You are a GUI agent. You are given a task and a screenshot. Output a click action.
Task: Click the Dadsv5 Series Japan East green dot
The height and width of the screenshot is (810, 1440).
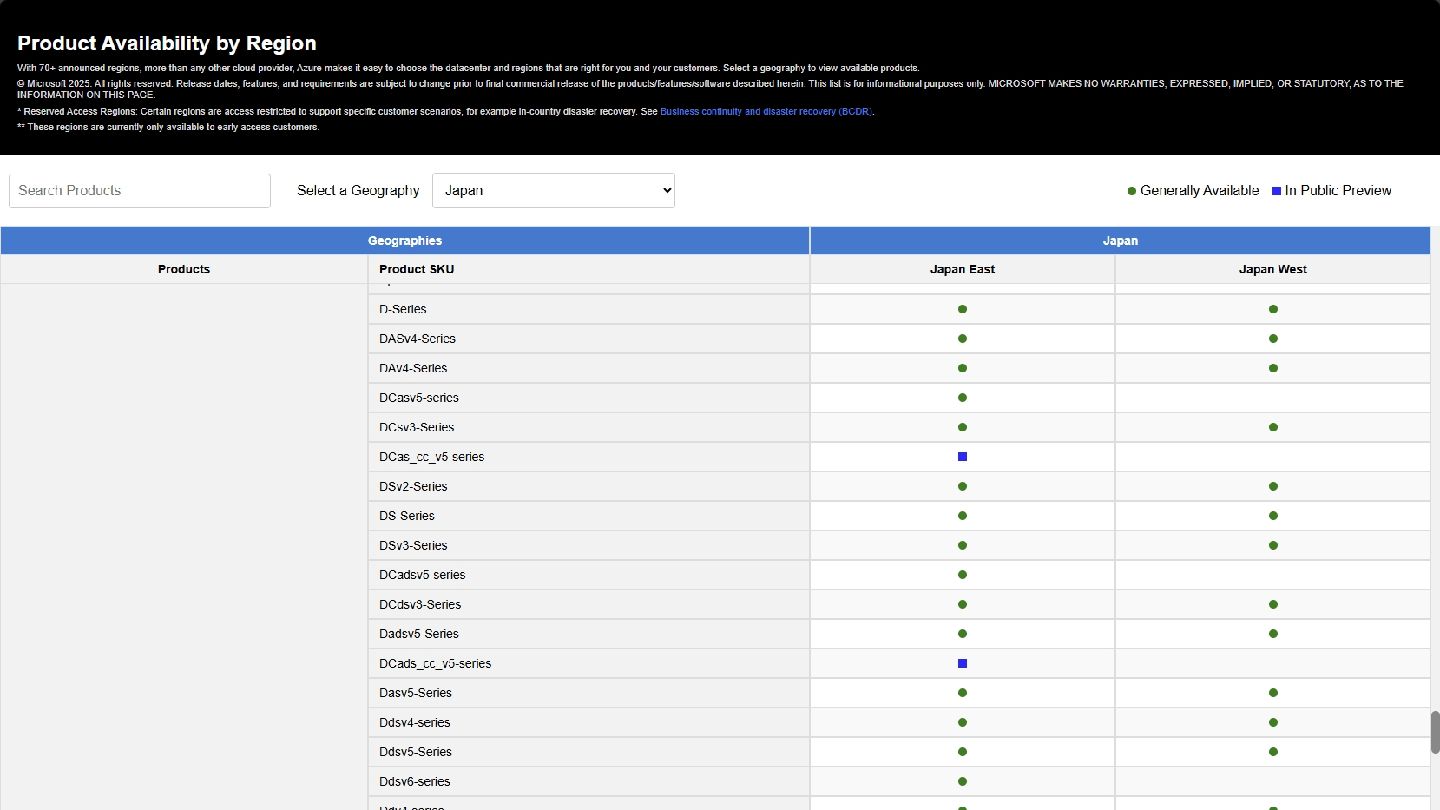(962, 634)
